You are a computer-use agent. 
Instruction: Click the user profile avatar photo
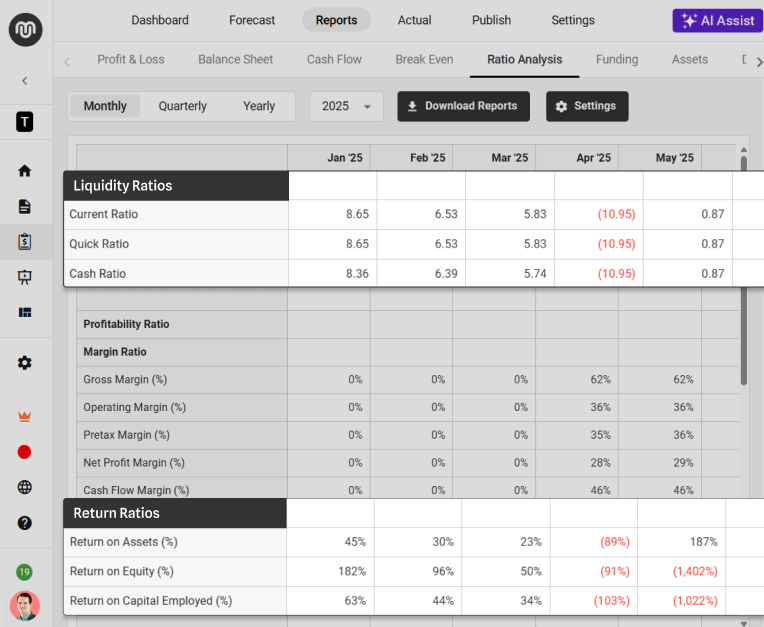click(25, 606)
